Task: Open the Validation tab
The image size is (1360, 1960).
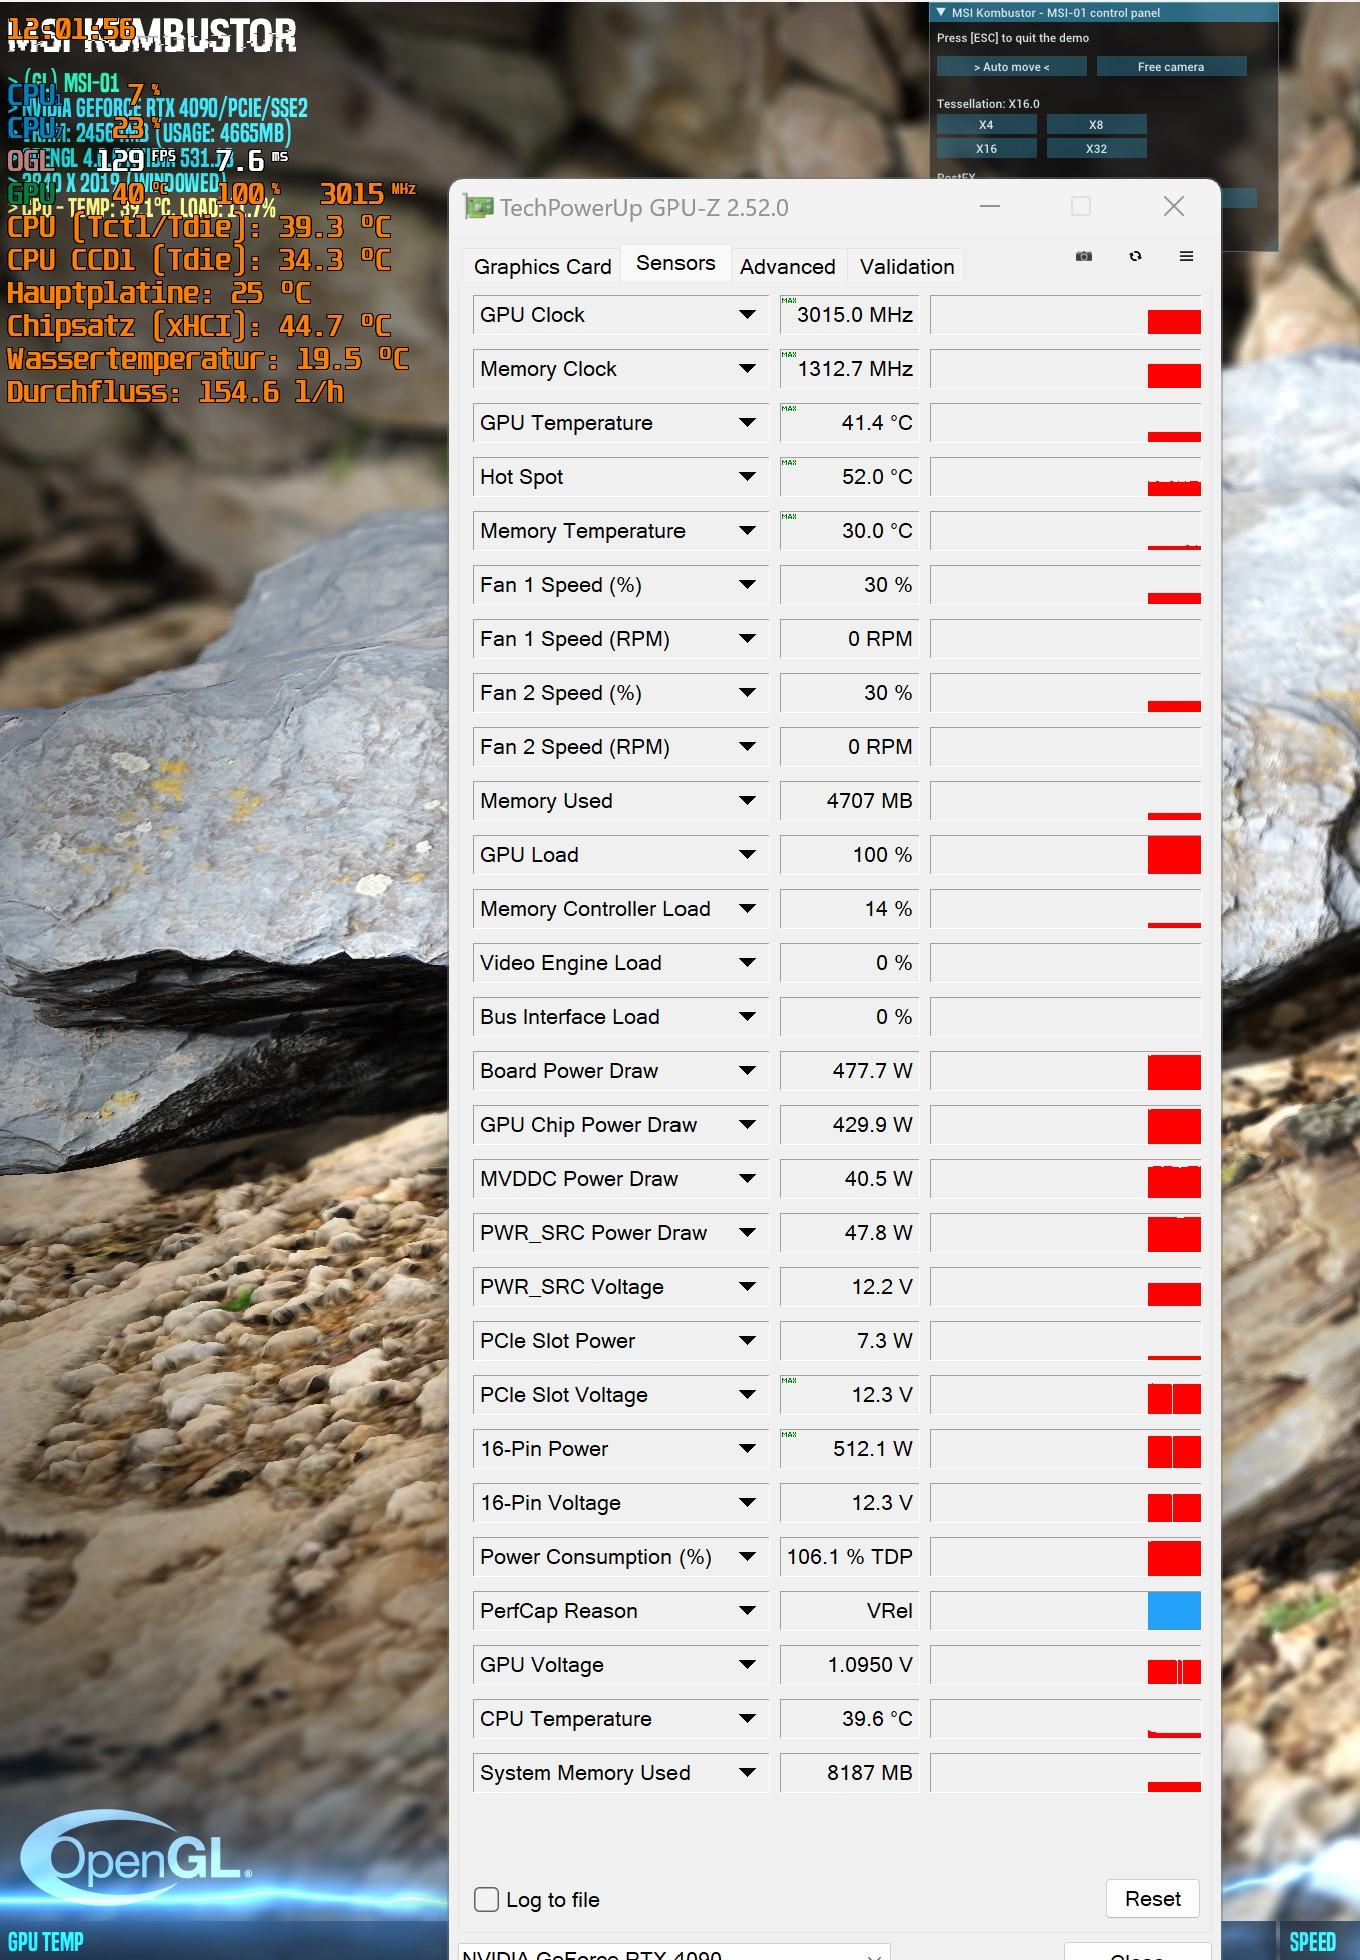Action: tap(907, 267)
